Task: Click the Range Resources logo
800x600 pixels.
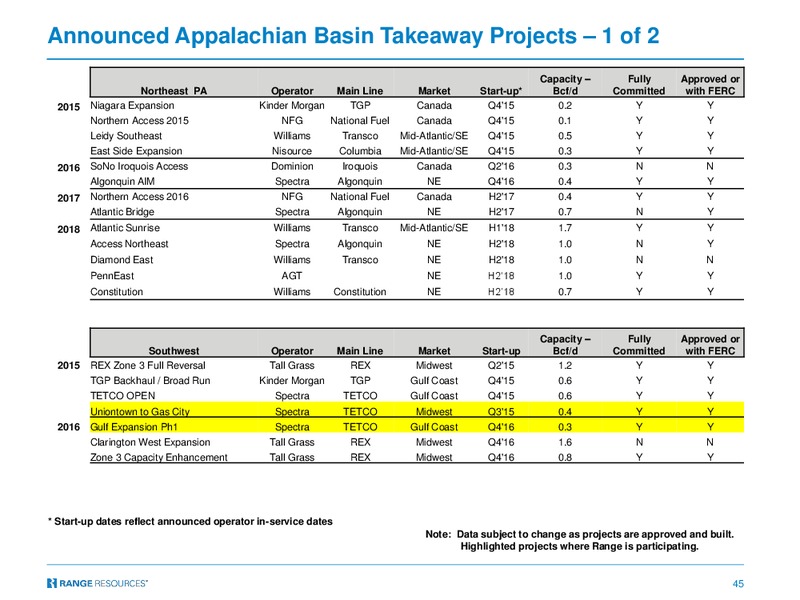Action: click(x=97, y=583)
